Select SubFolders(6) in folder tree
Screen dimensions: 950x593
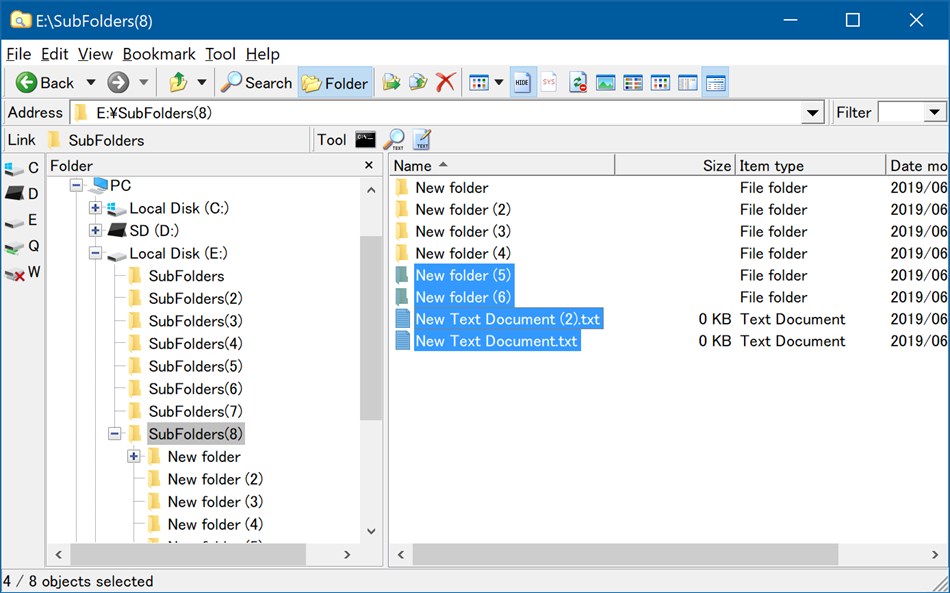pyautogui.click(x=195, y=389)
